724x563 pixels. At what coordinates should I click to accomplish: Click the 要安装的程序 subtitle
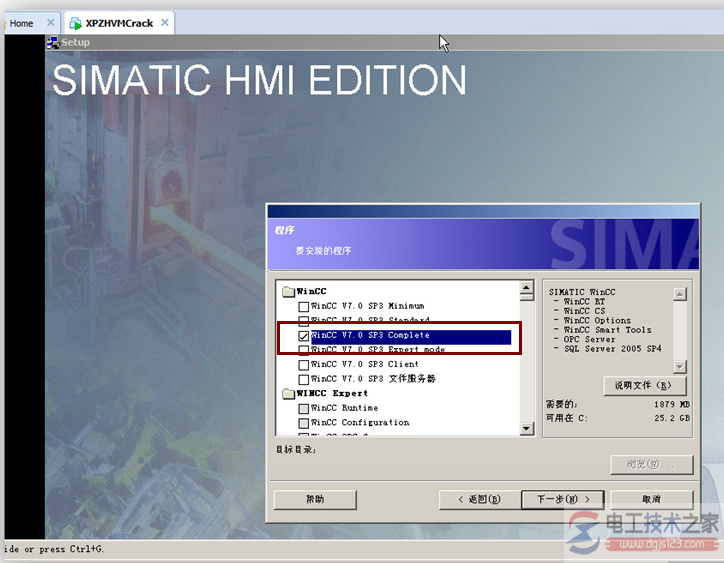click(x=323, y=251)
